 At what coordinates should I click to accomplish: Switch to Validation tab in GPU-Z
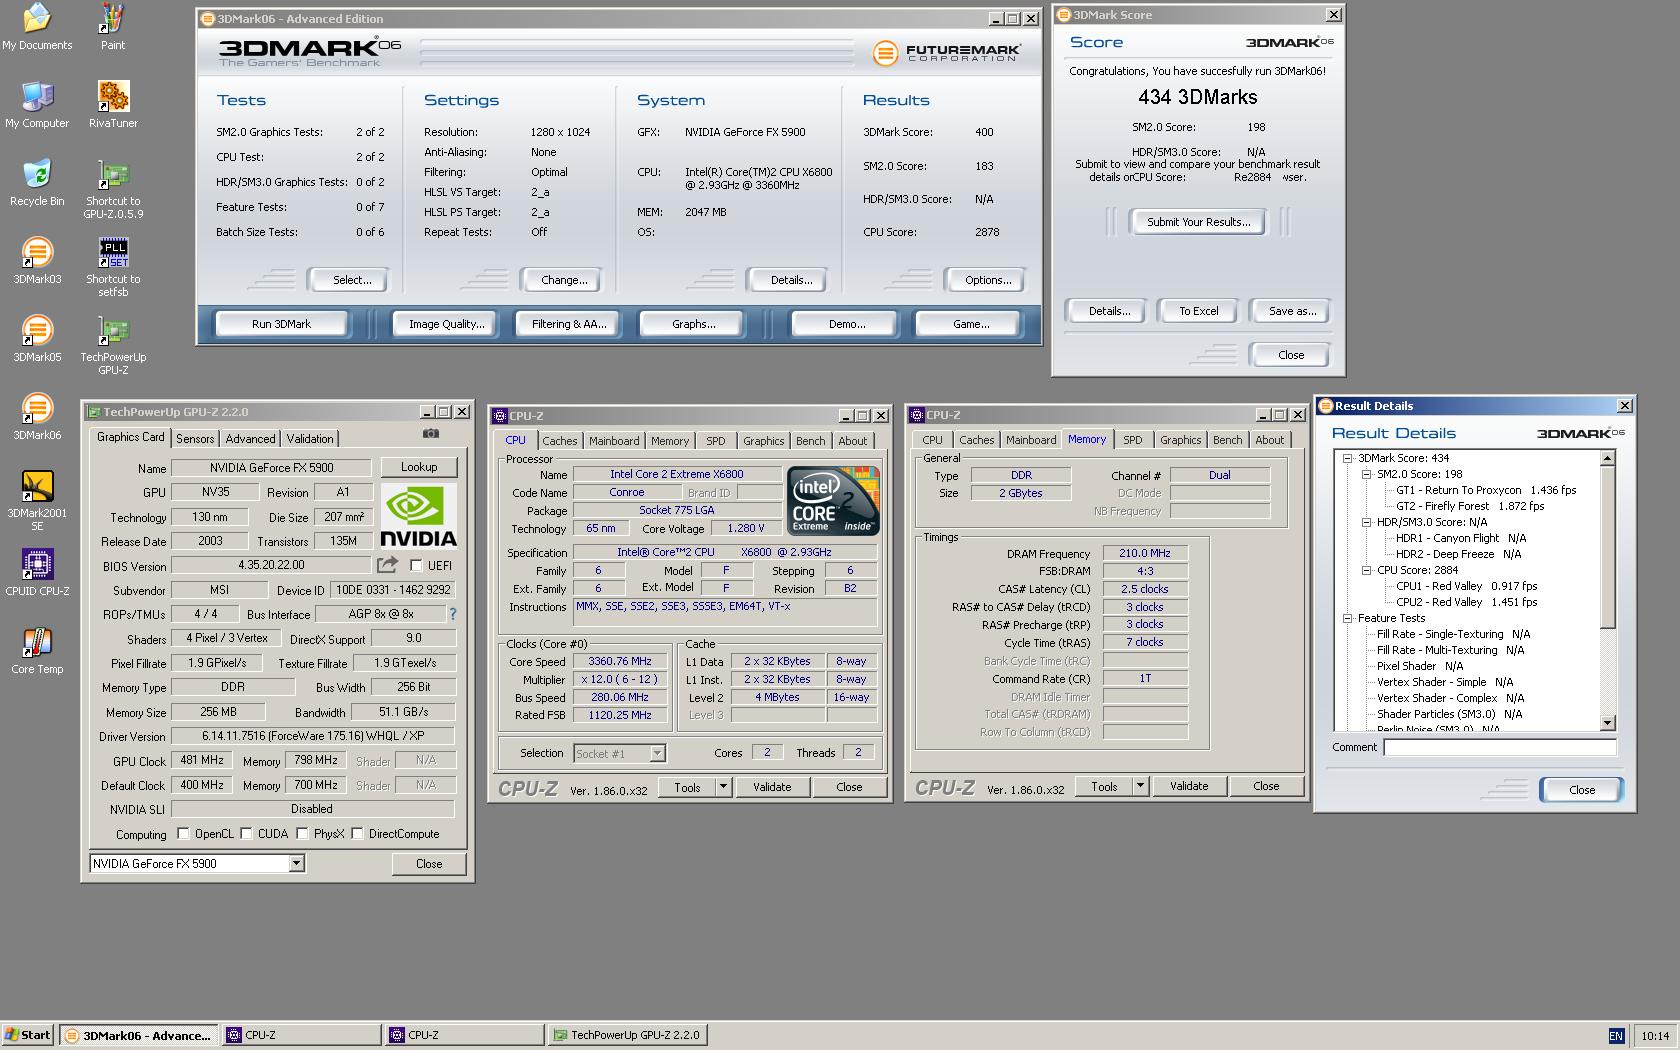tap(310, 439)
